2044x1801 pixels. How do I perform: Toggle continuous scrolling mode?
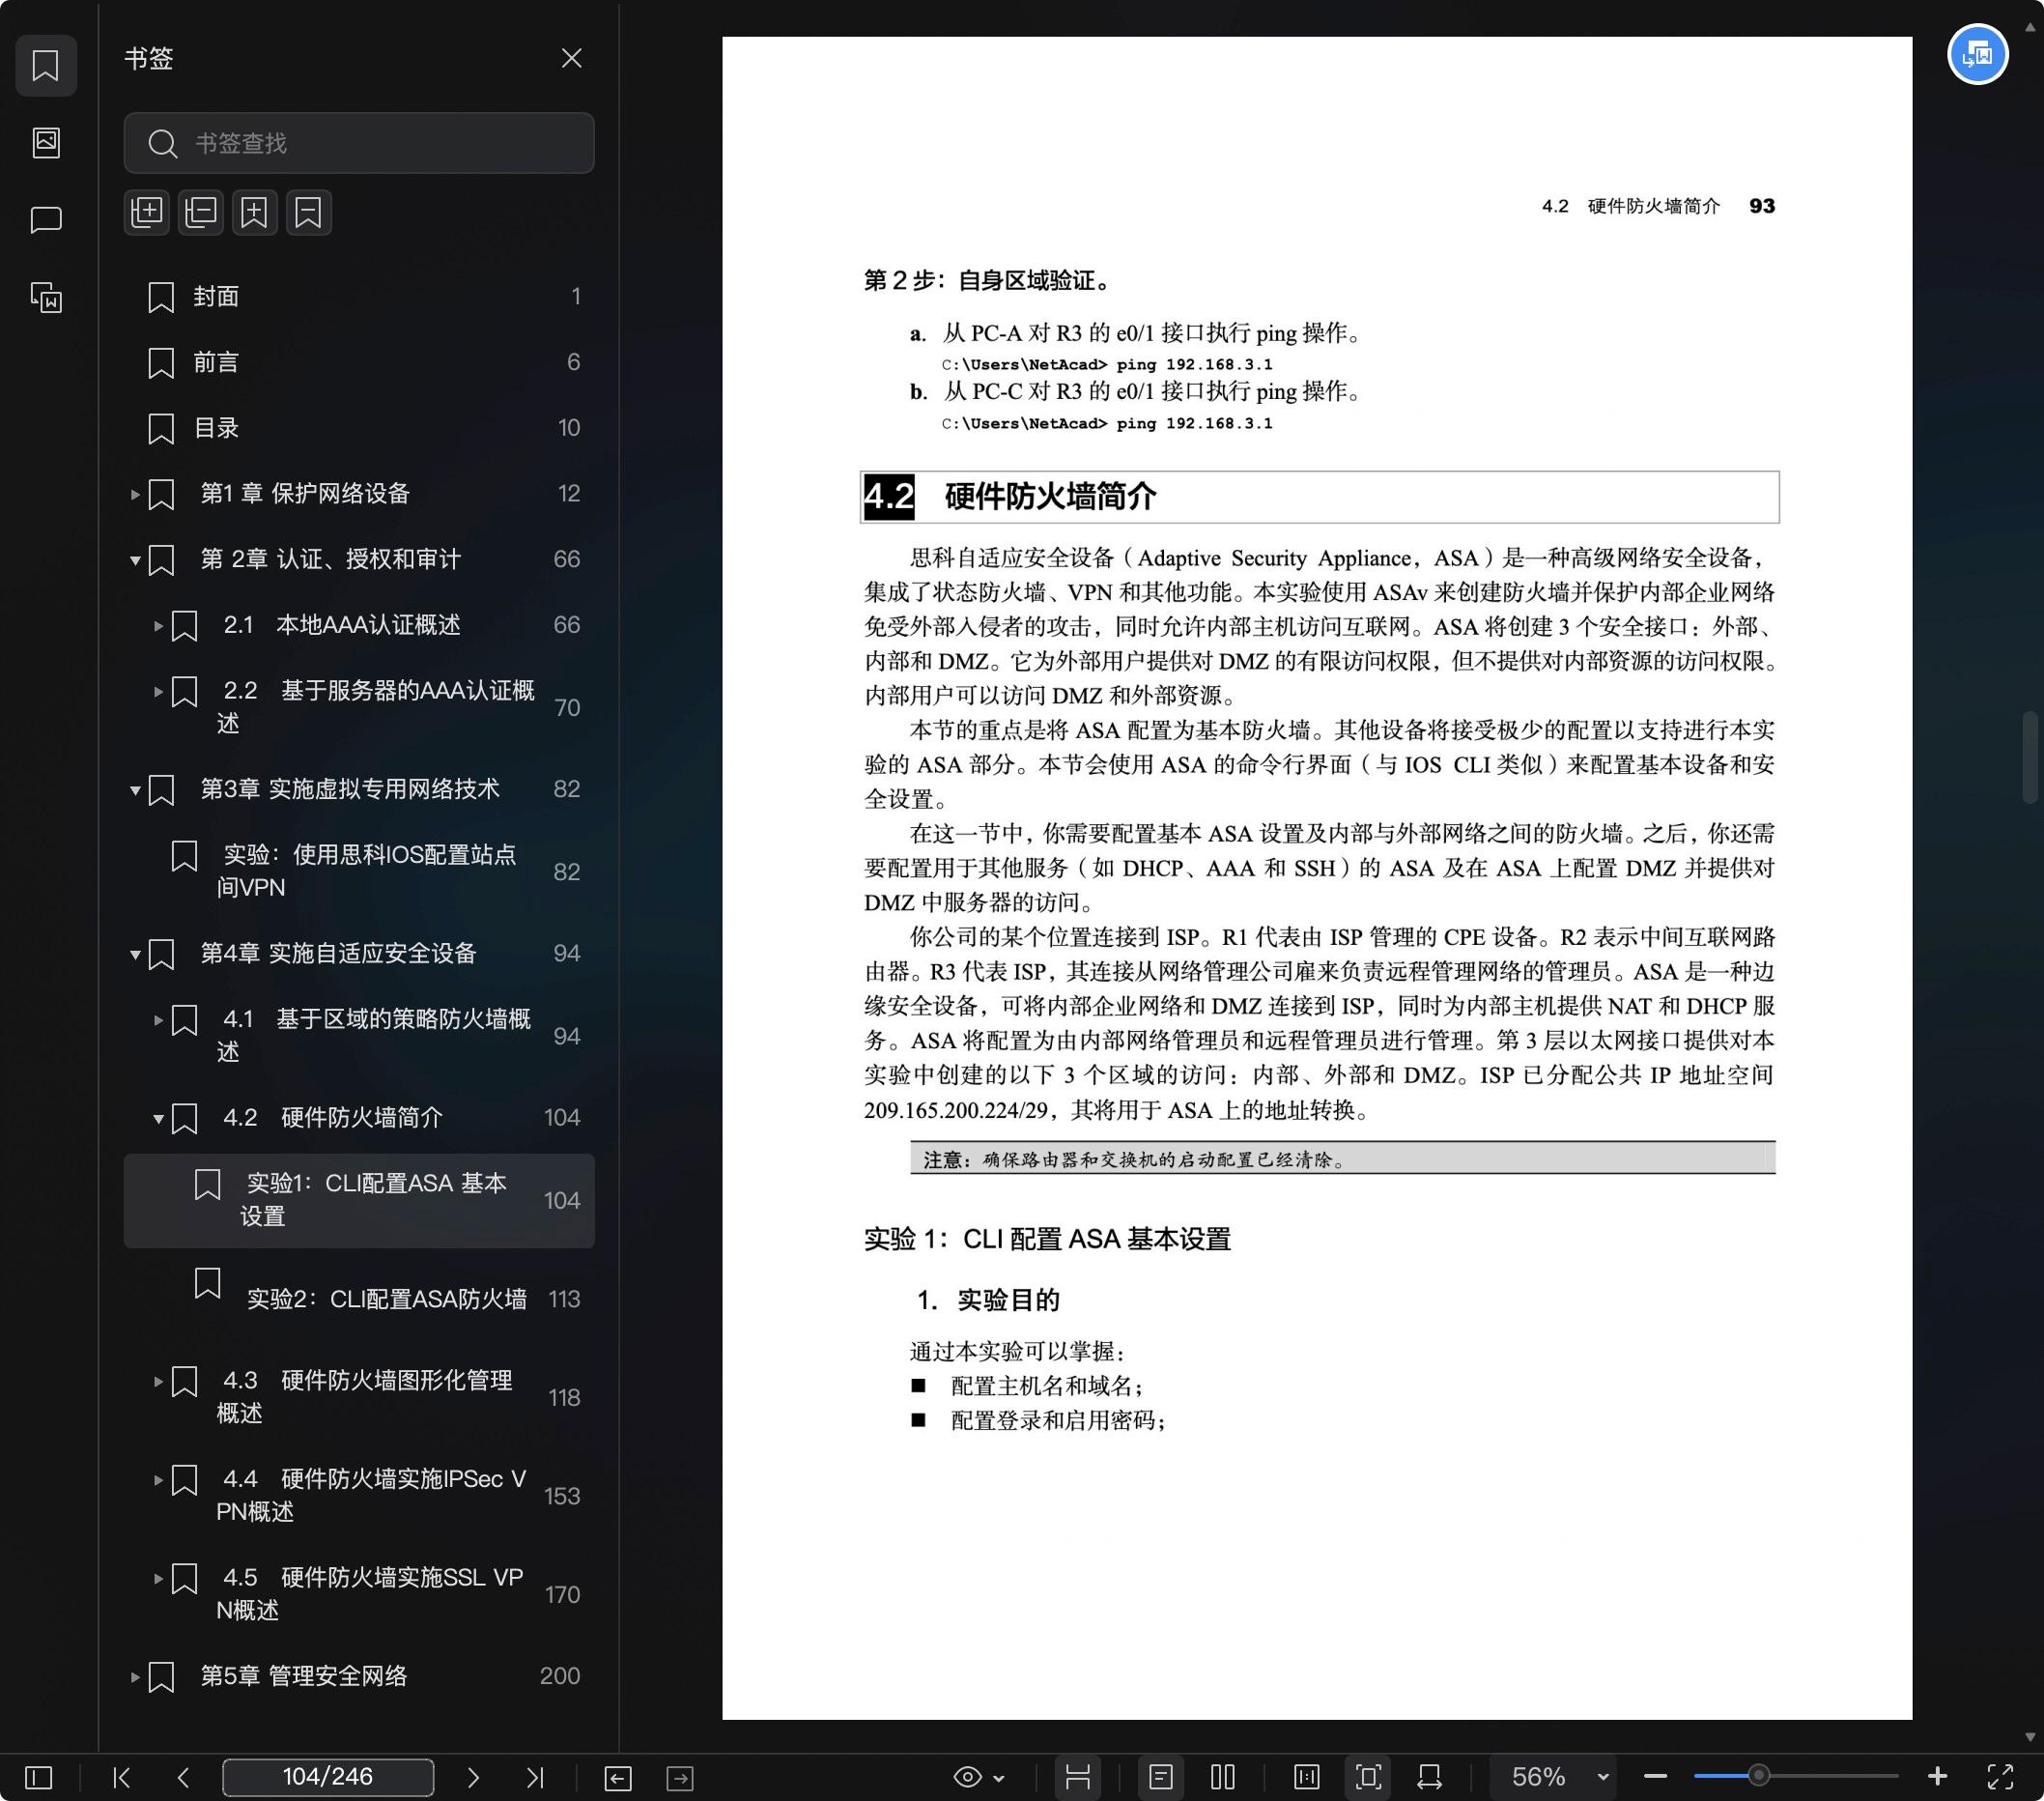coord(1077,1777)
